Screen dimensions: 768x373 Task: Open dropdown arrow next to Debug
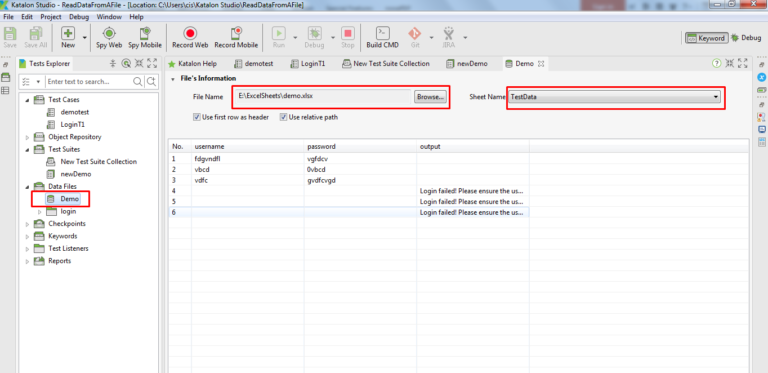tap(333, 37)
